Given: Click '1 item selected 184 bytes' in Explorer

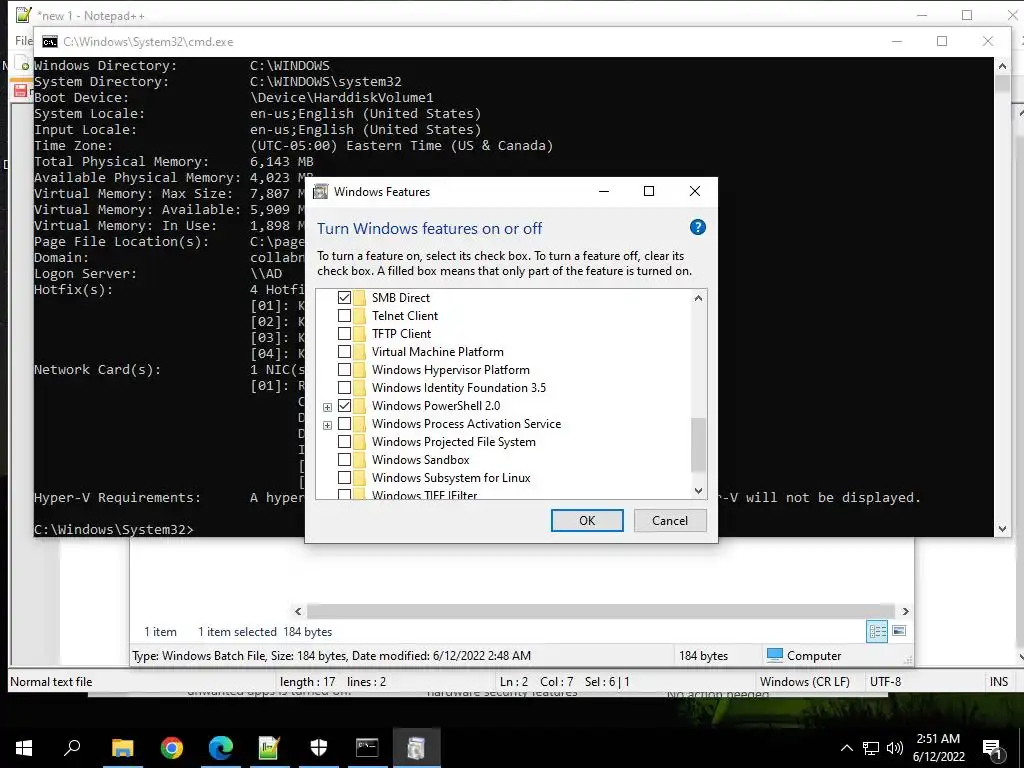Looking at the screenshot, I should (x=264, y=632).
